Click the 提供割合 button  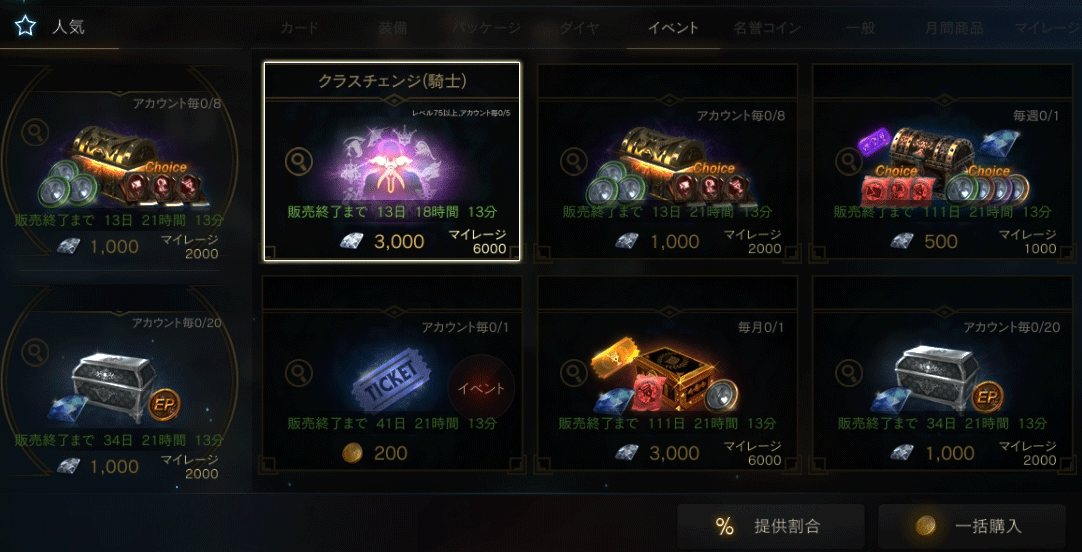771,526
